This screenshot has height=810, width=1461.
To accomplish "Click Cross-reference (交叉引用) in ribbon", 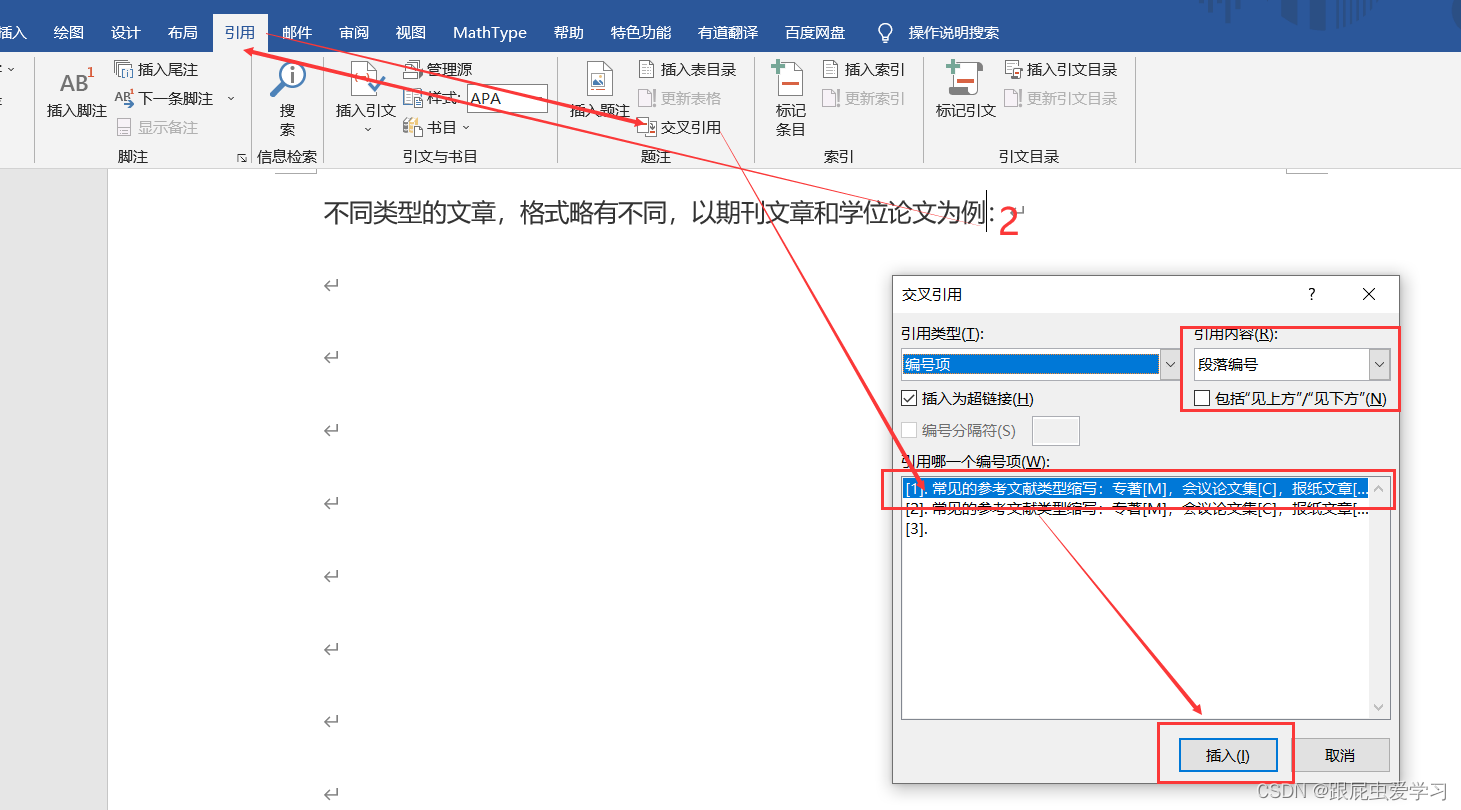I will click(x=679, y=127).
